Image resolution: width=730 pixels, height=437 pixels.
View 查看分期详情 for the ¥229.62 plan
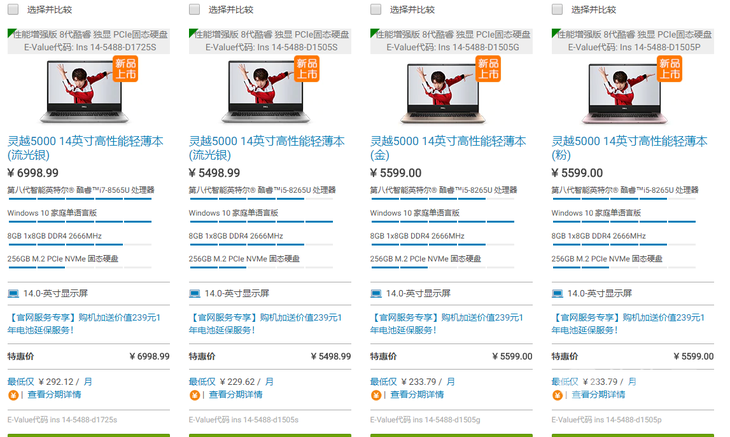pos(236,395)
